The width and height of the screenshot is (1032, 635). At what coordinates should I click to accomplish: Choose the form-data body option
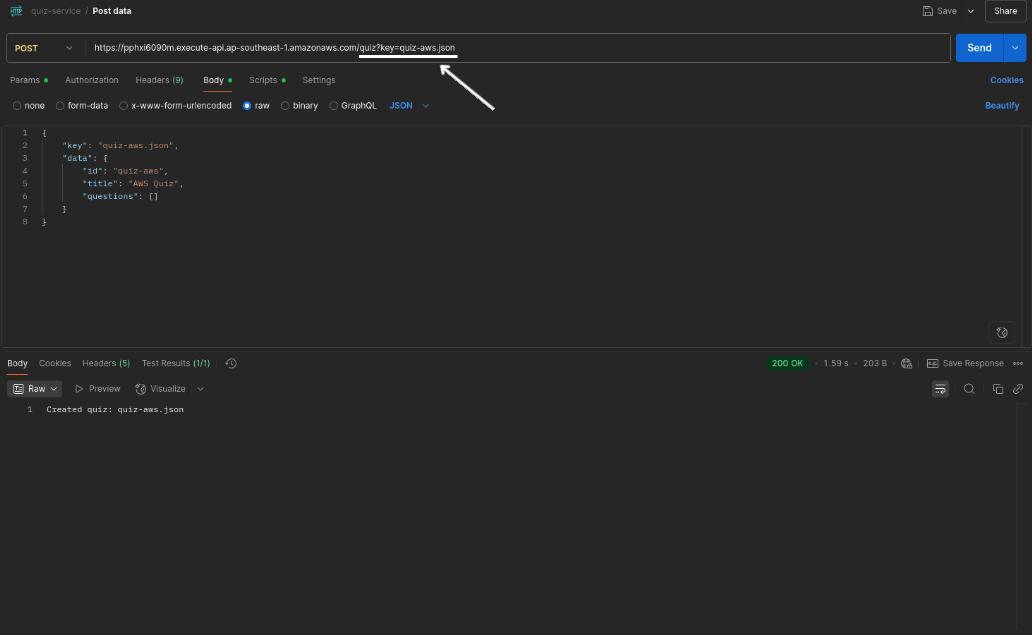(x=61, y=105)
